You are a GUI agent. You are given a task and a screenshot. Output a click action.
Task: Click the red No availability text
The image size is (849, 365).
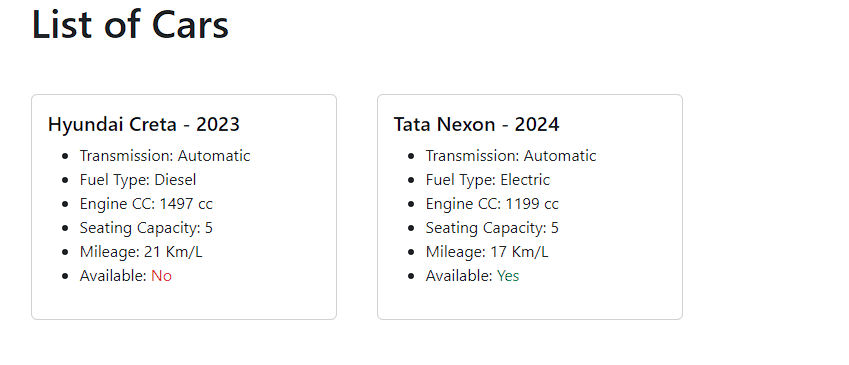[161, 276]
